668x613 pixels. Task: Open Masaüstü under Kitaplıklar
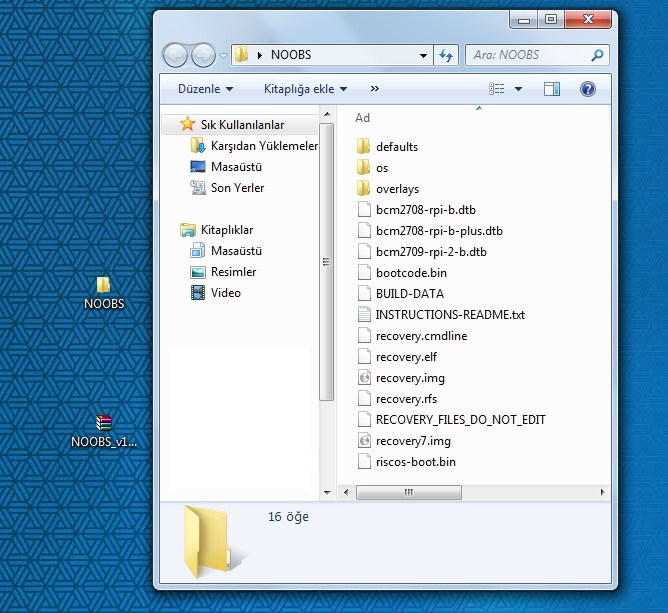(226, 251)
